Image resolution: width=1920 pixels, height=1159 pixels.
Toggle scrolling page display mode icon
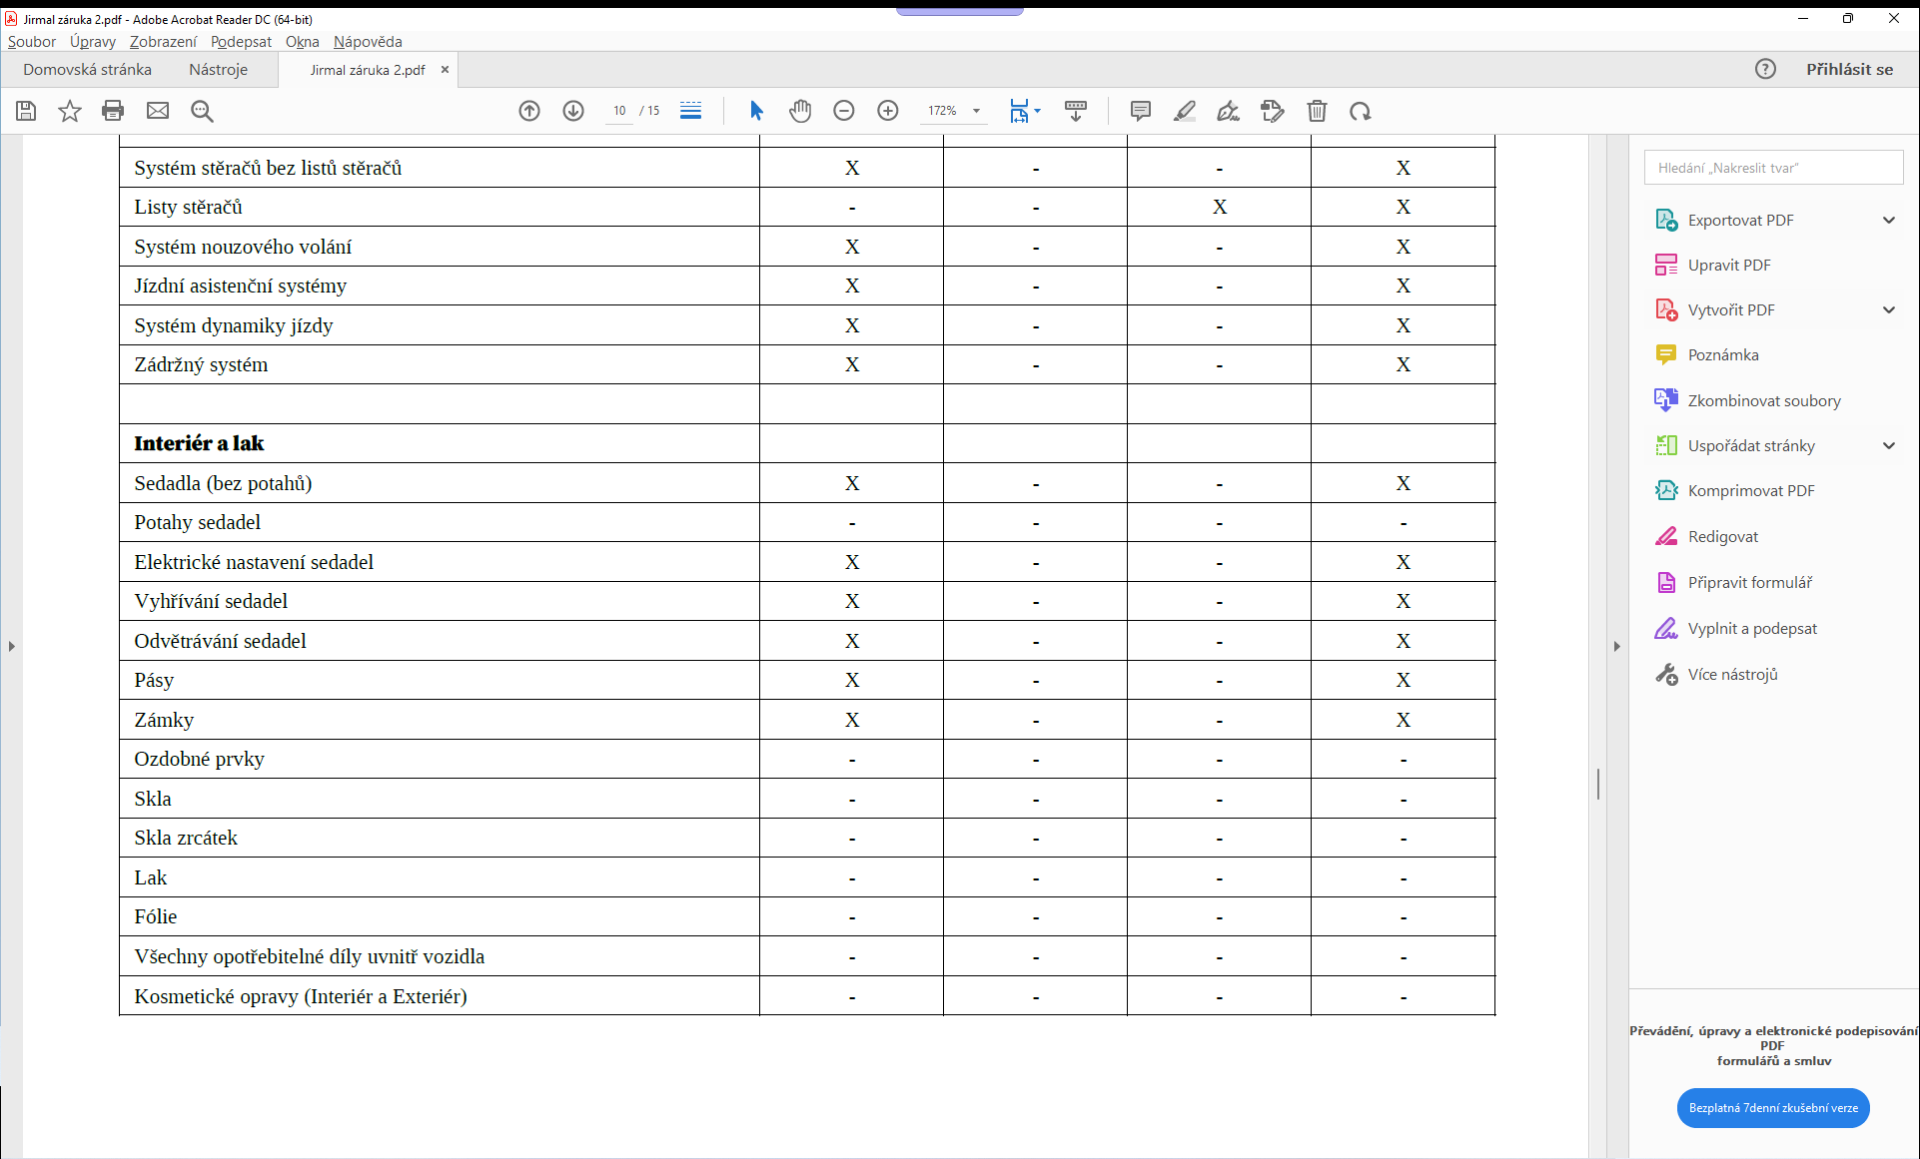click(690, 111)
